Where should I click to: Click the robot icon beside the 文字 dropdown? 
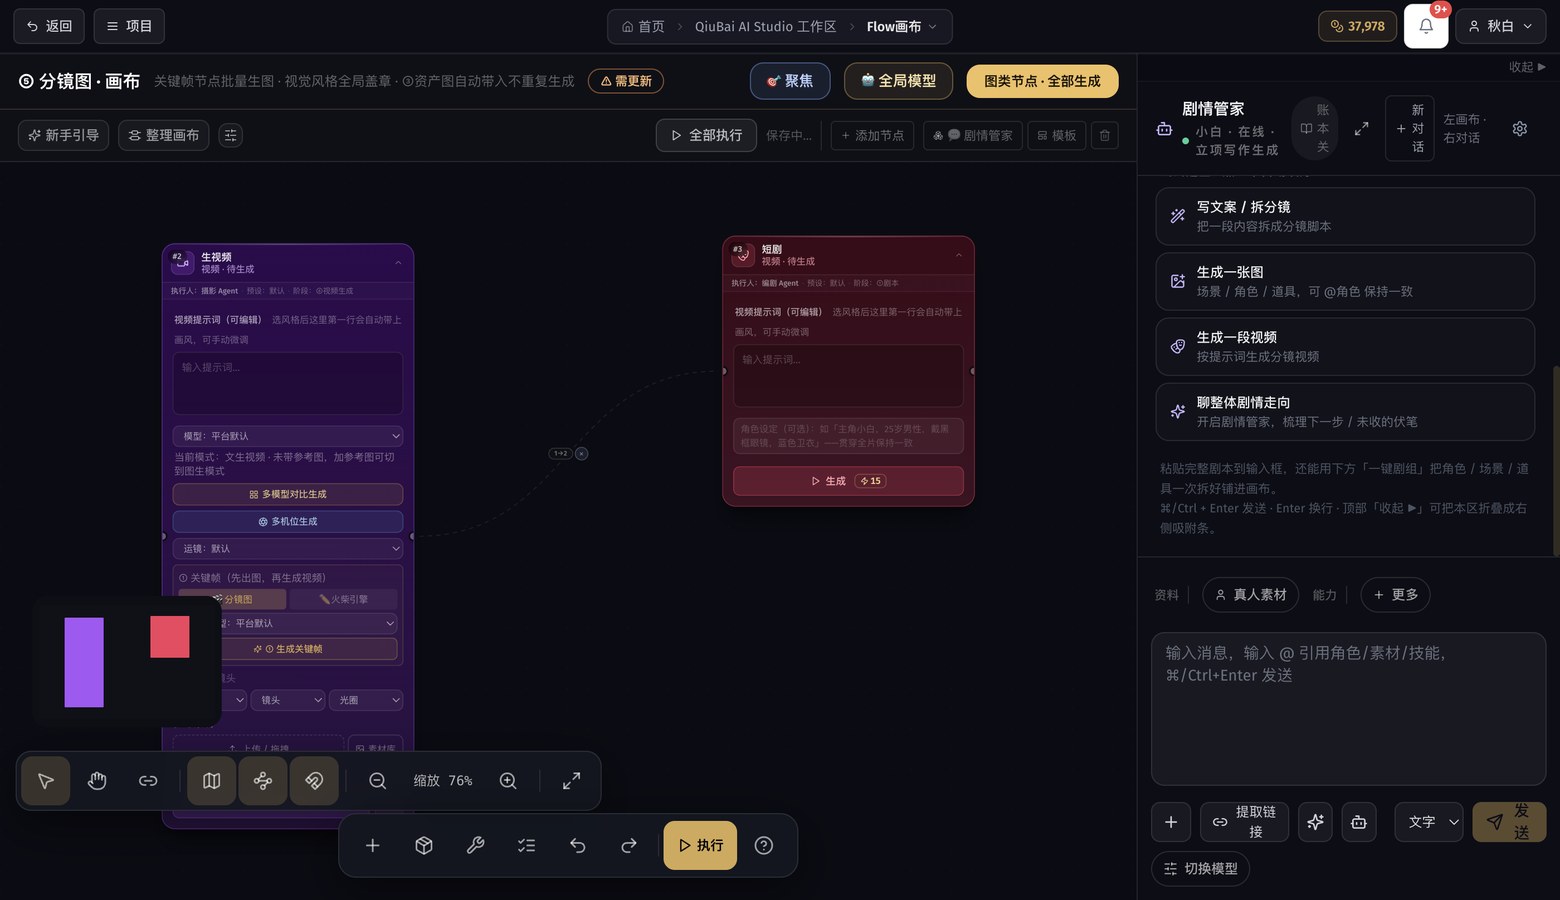pyautogui.click(x=1358, y=822)
